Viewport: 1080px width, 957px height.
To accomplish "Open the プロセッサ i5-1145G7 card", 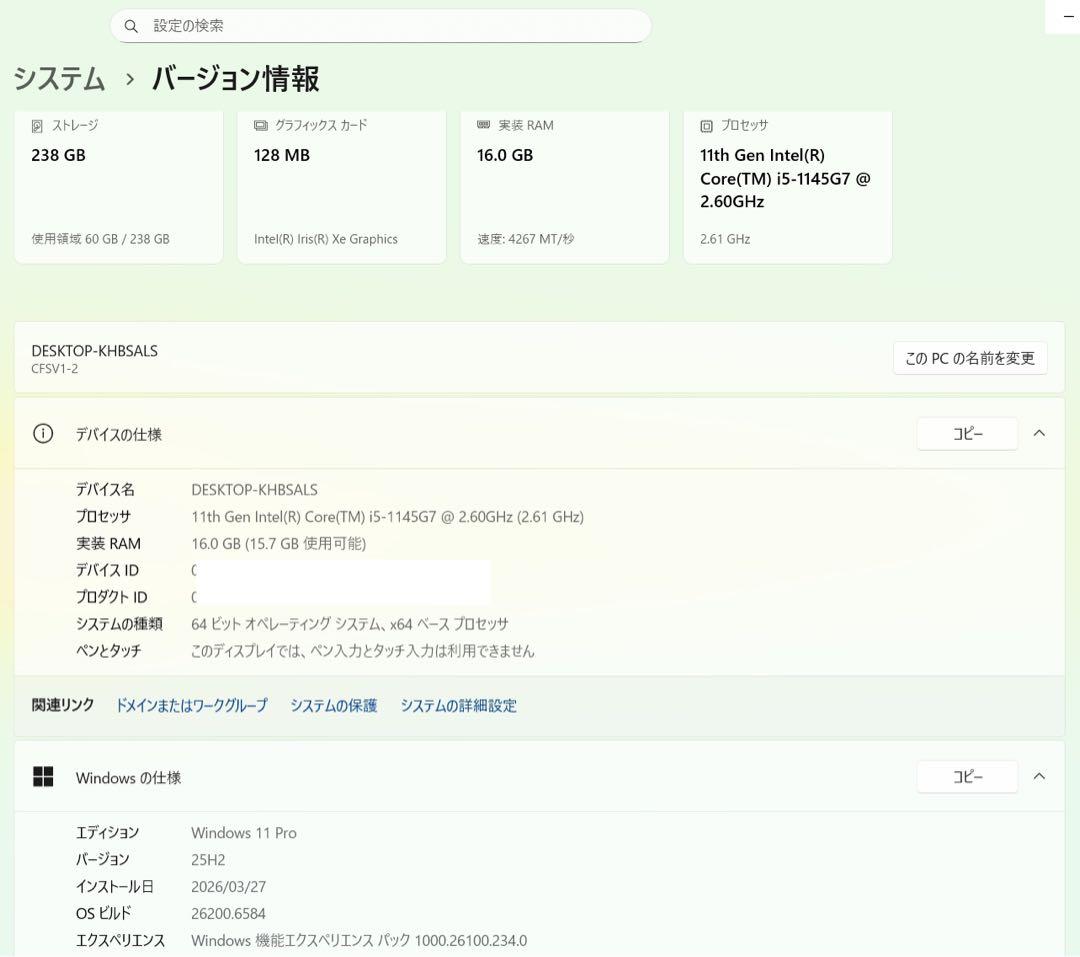I will pyautogui.click(x=787, y=187).
